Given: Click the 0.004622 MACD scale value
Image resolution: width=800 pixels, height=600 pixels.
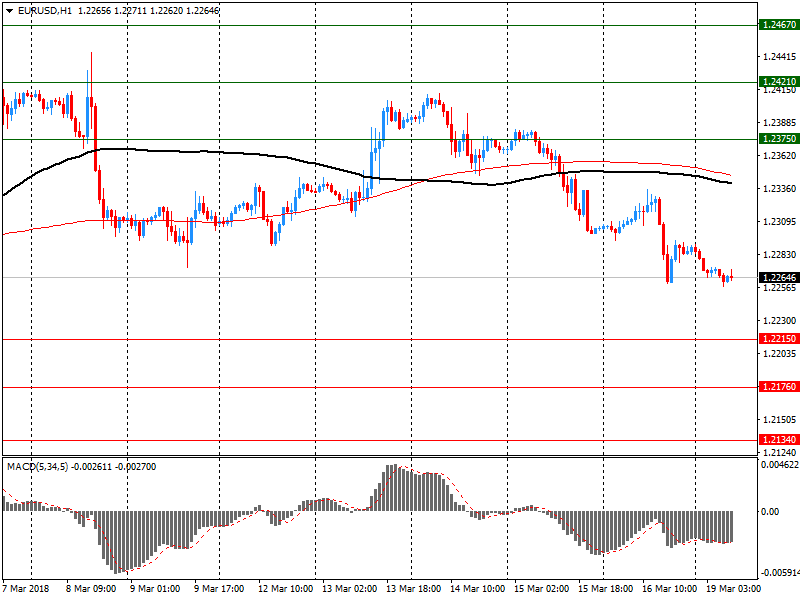Looking at the screenshot, I should point(780,465).
